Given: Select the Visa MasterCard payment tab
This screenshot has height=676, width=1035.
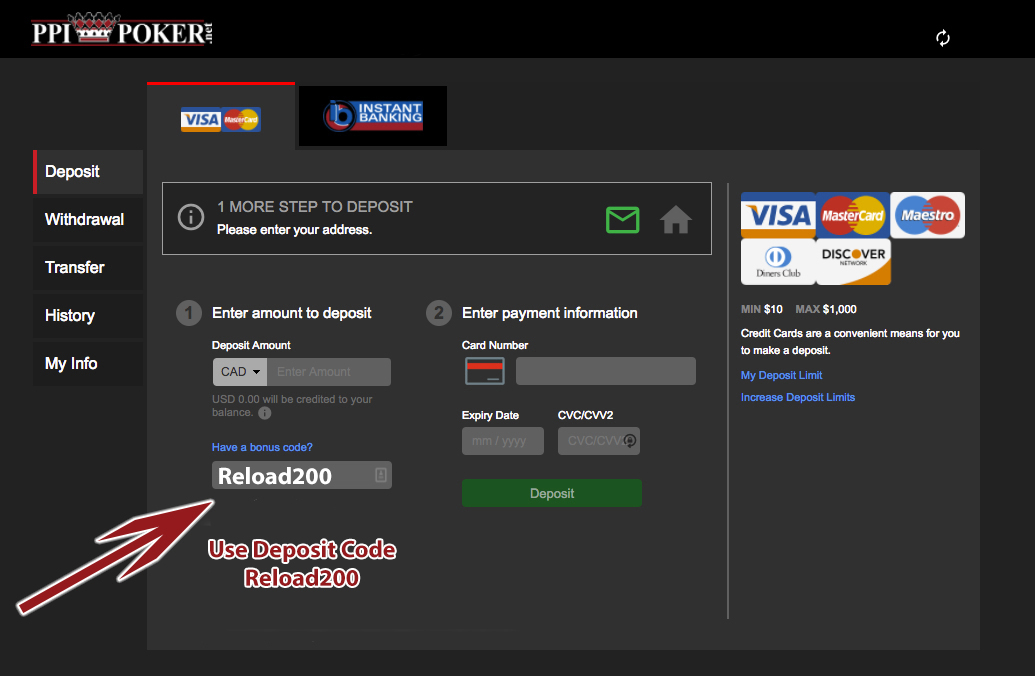Looking at the screenshot, I should [220, 118].
